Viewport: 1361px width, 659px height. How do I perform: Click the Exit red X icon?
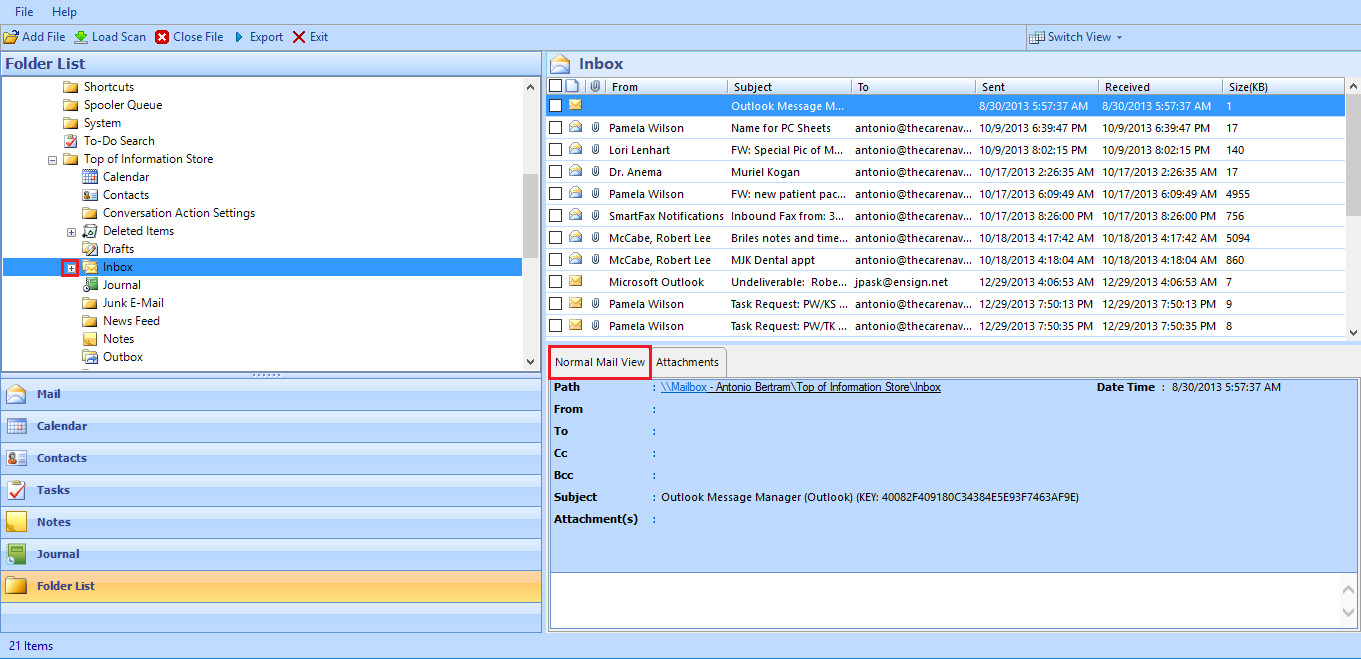tap(299, 37)
